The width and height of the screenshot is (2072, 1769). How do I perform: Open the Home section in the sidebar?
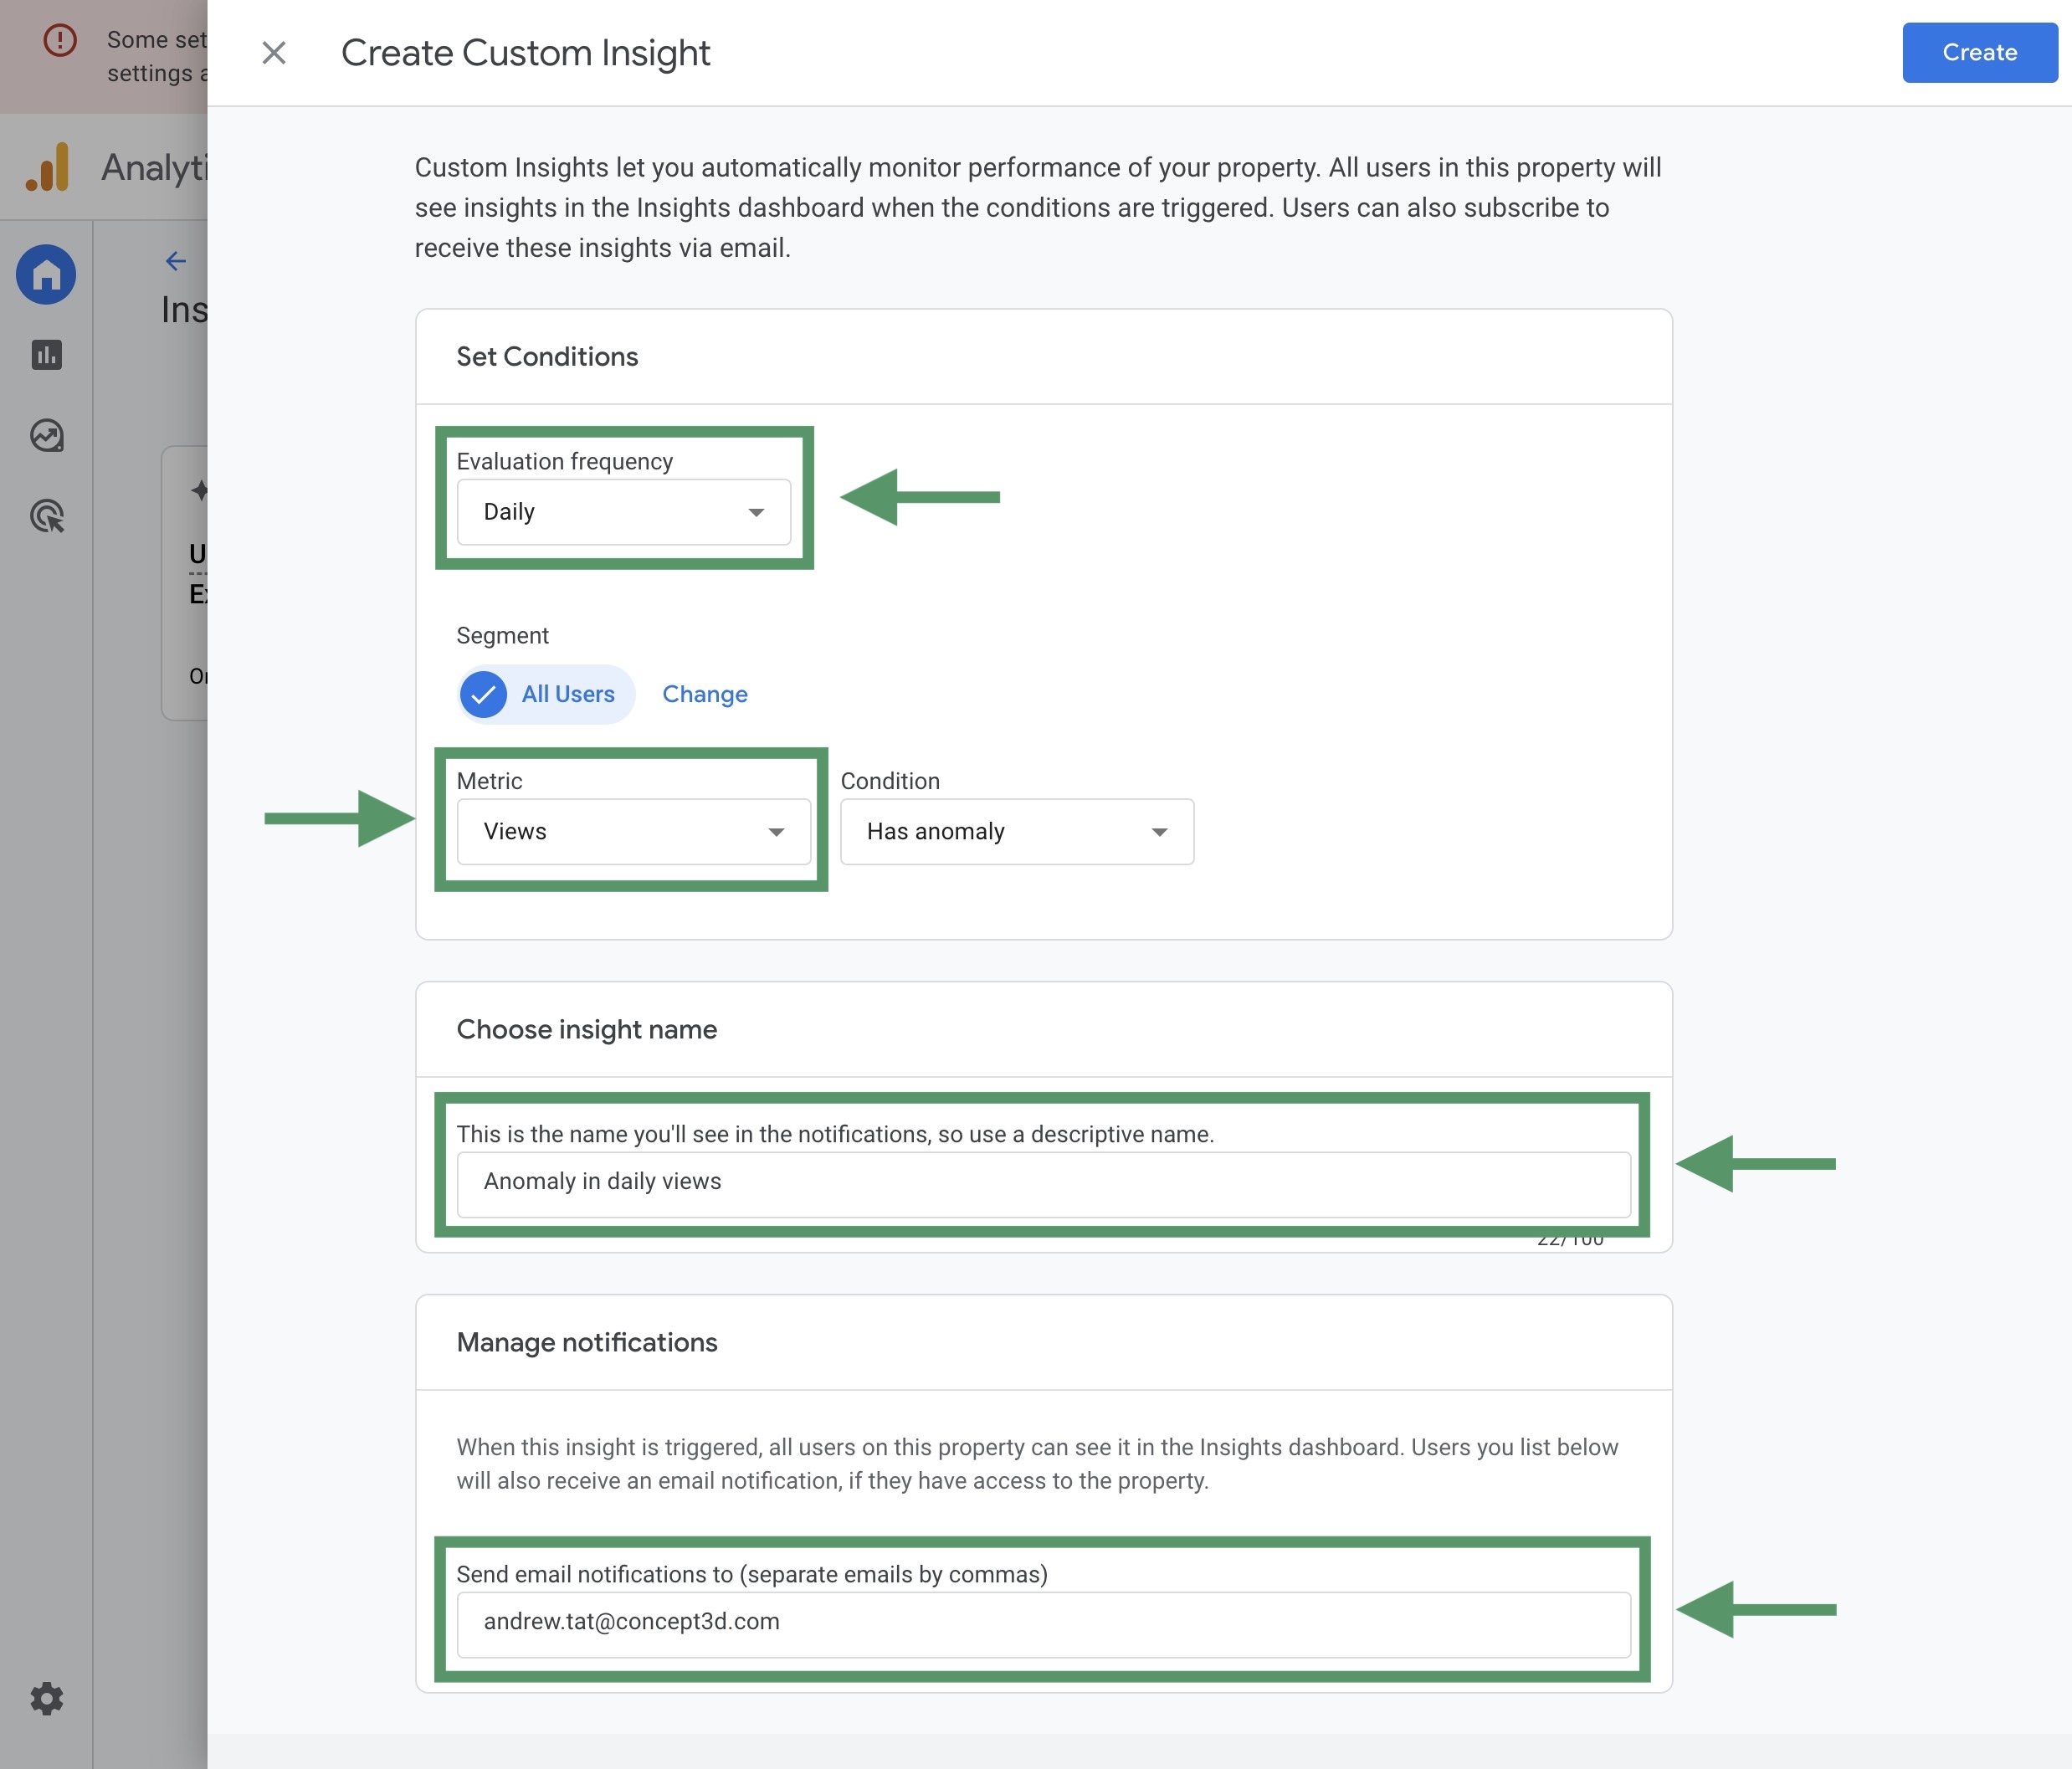click(46, 274)
